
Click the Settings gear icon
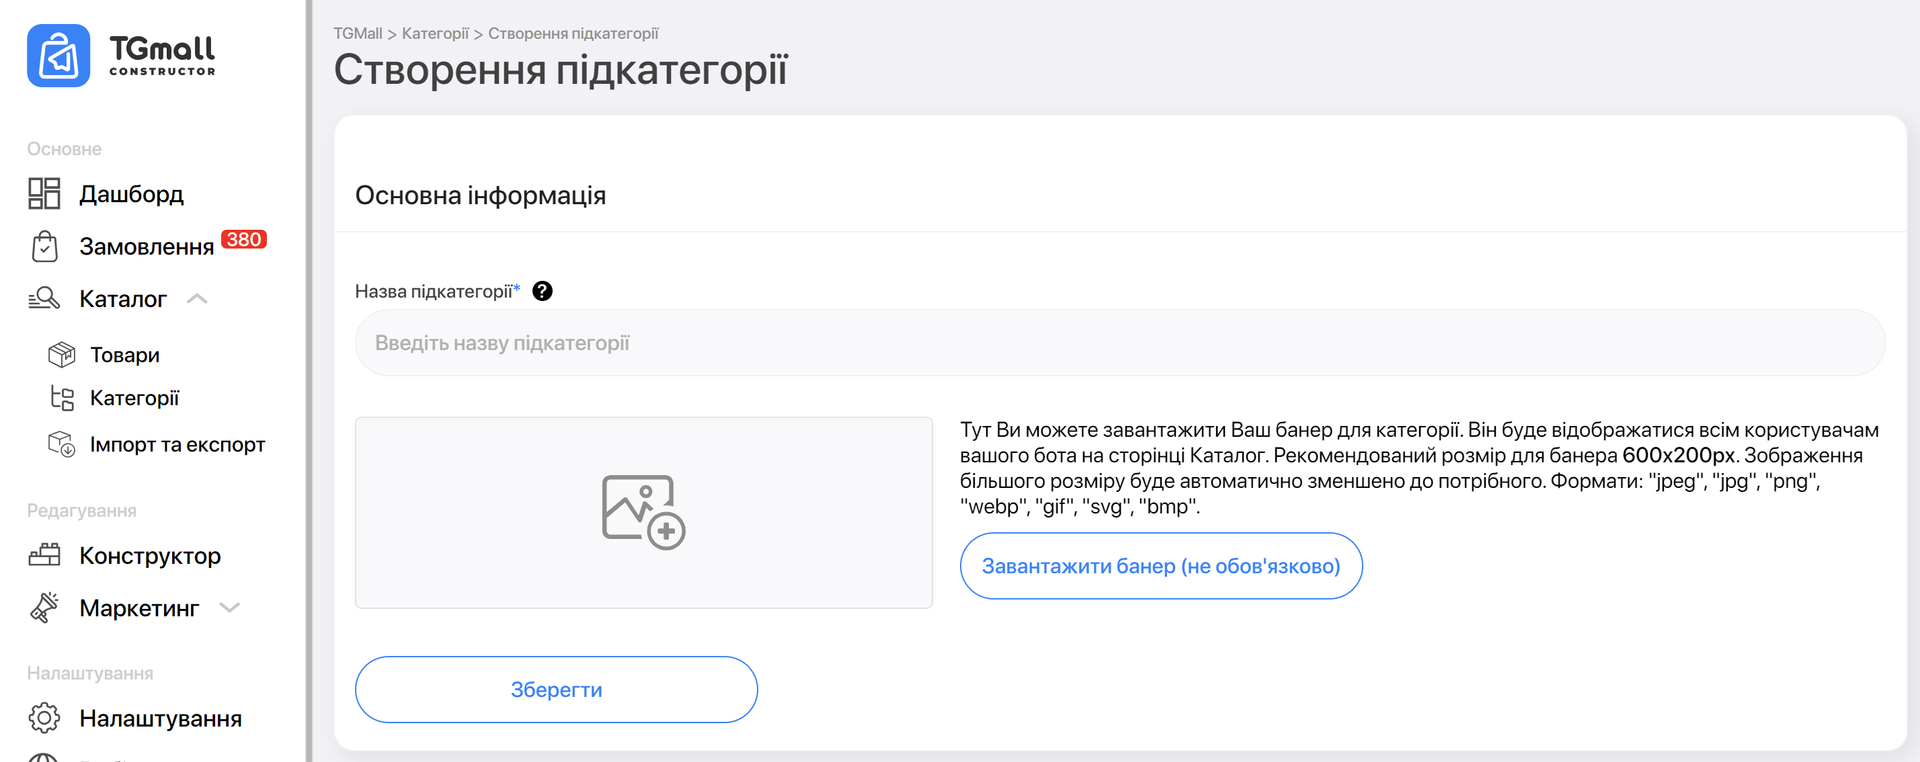[44, 718]
